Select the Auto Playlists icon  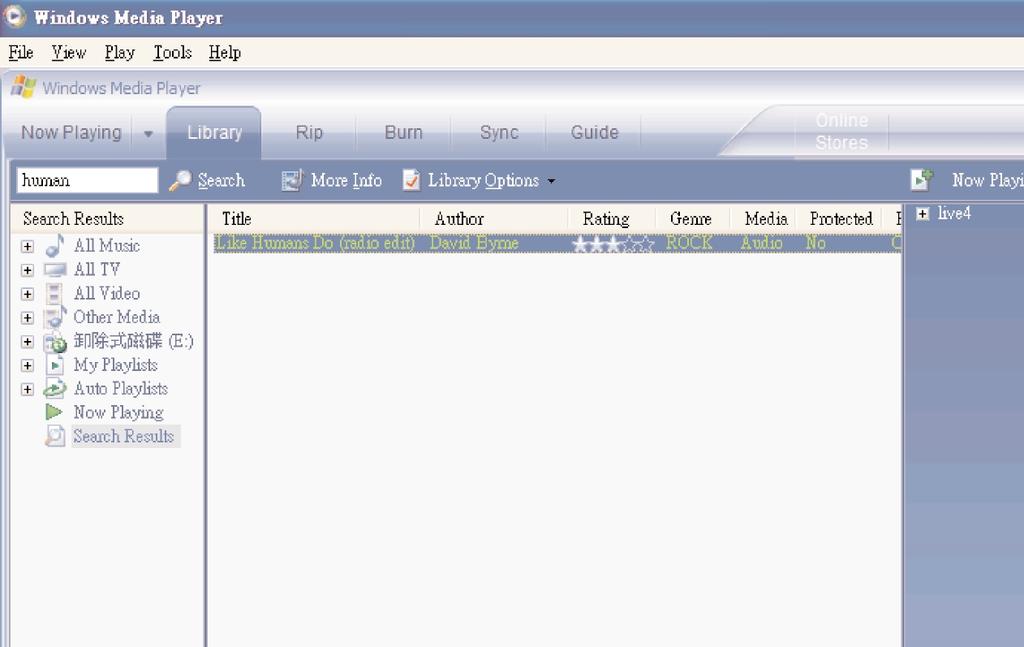click(x=55, y=388)
